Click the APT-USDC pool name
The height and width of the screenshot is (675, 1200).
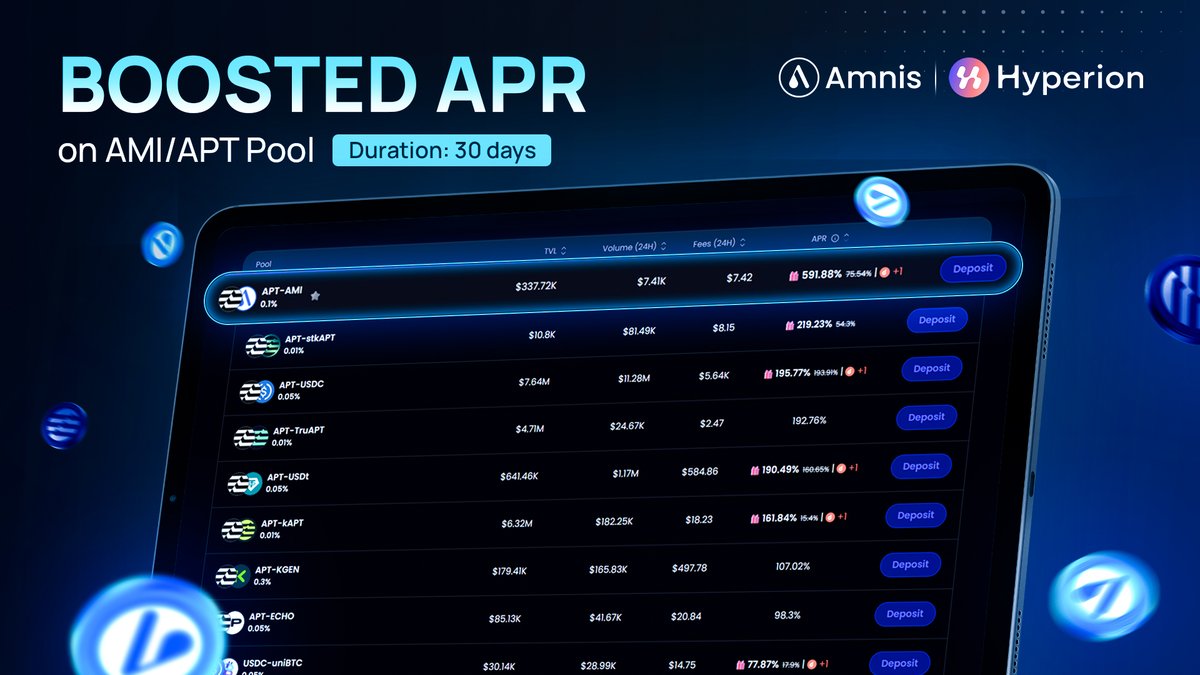[x=301, y=384]
